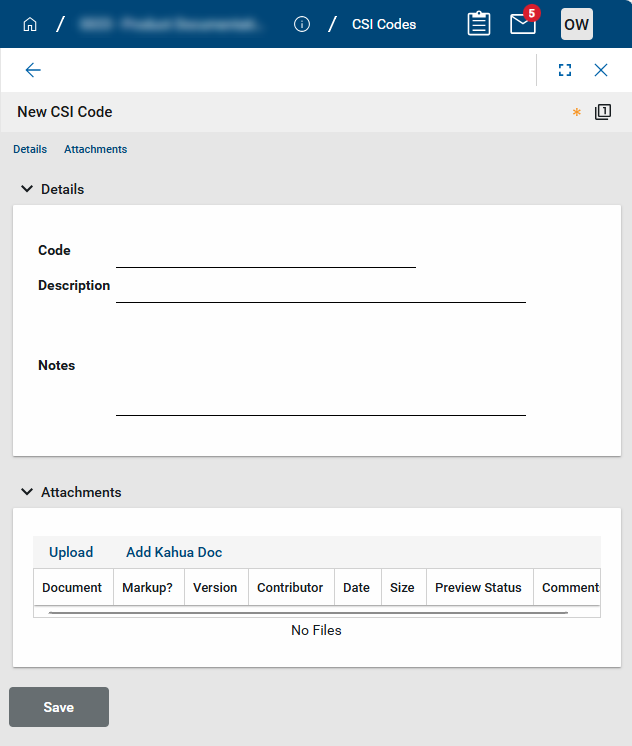Open the OW user profile menu
Viewport: 632px width, 746px height.
click(x=576, y=24)
